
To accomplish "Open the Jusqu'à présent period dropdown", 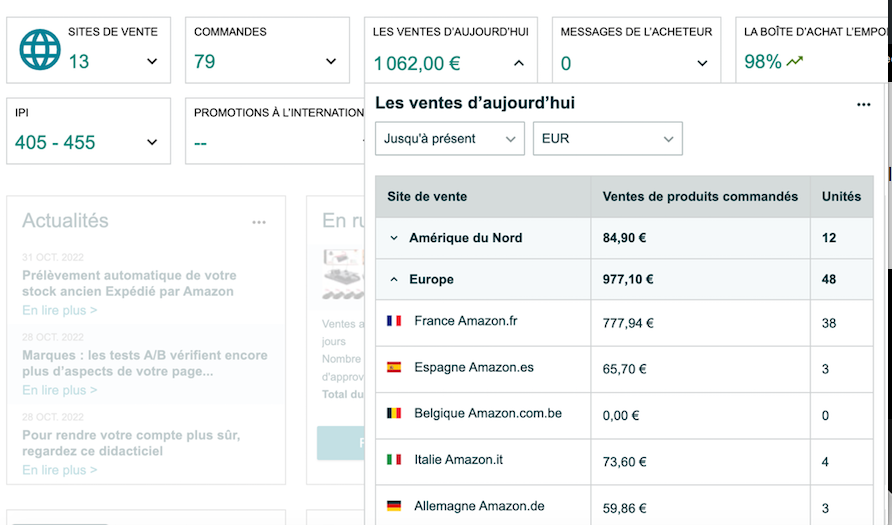I will tap(449, 138).
